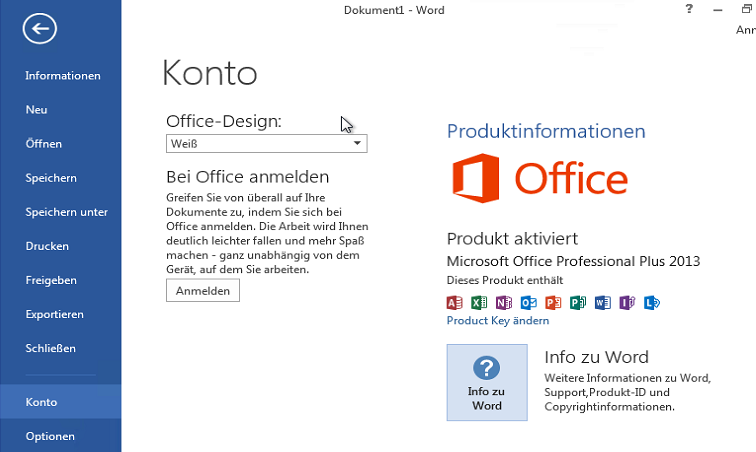Image resolution: width=756 pixels, height=452 pixels.
Task: Click the Dokument1 - Word window title
Action: pos(394,10)
